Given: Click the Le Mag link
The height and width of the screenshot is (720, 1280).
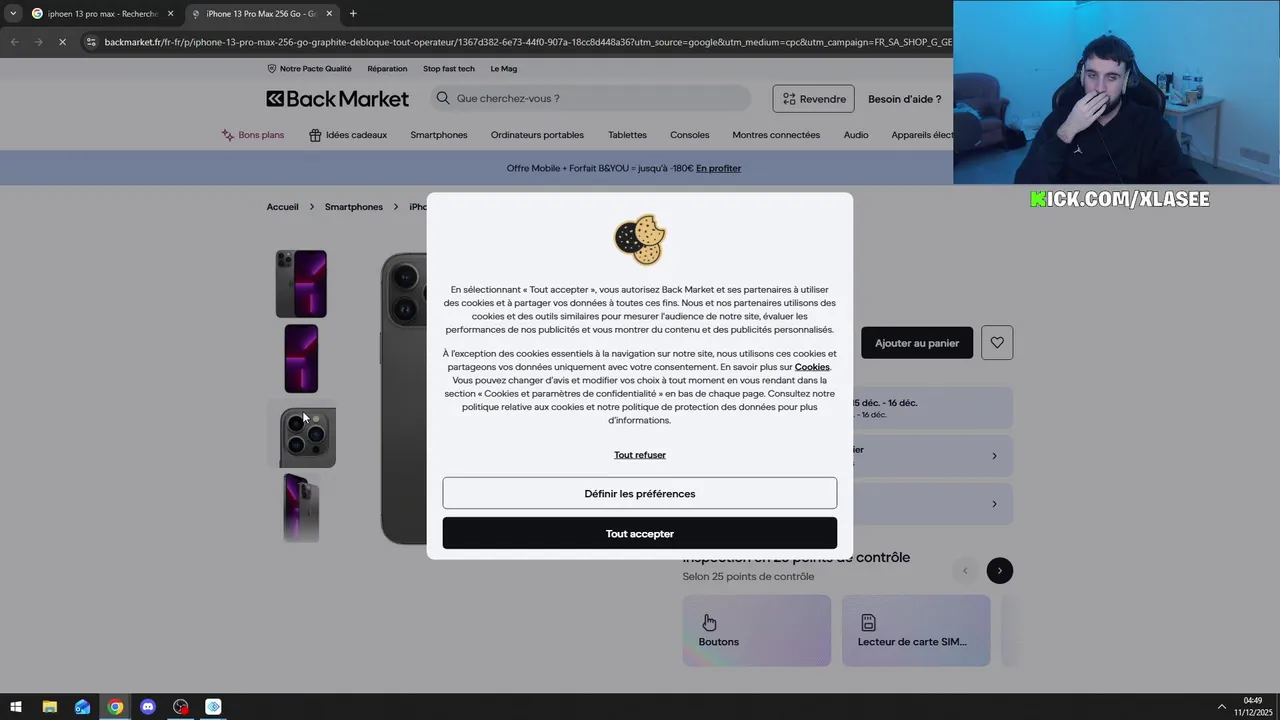Looking at the screenshot, I should coord(504,69).
